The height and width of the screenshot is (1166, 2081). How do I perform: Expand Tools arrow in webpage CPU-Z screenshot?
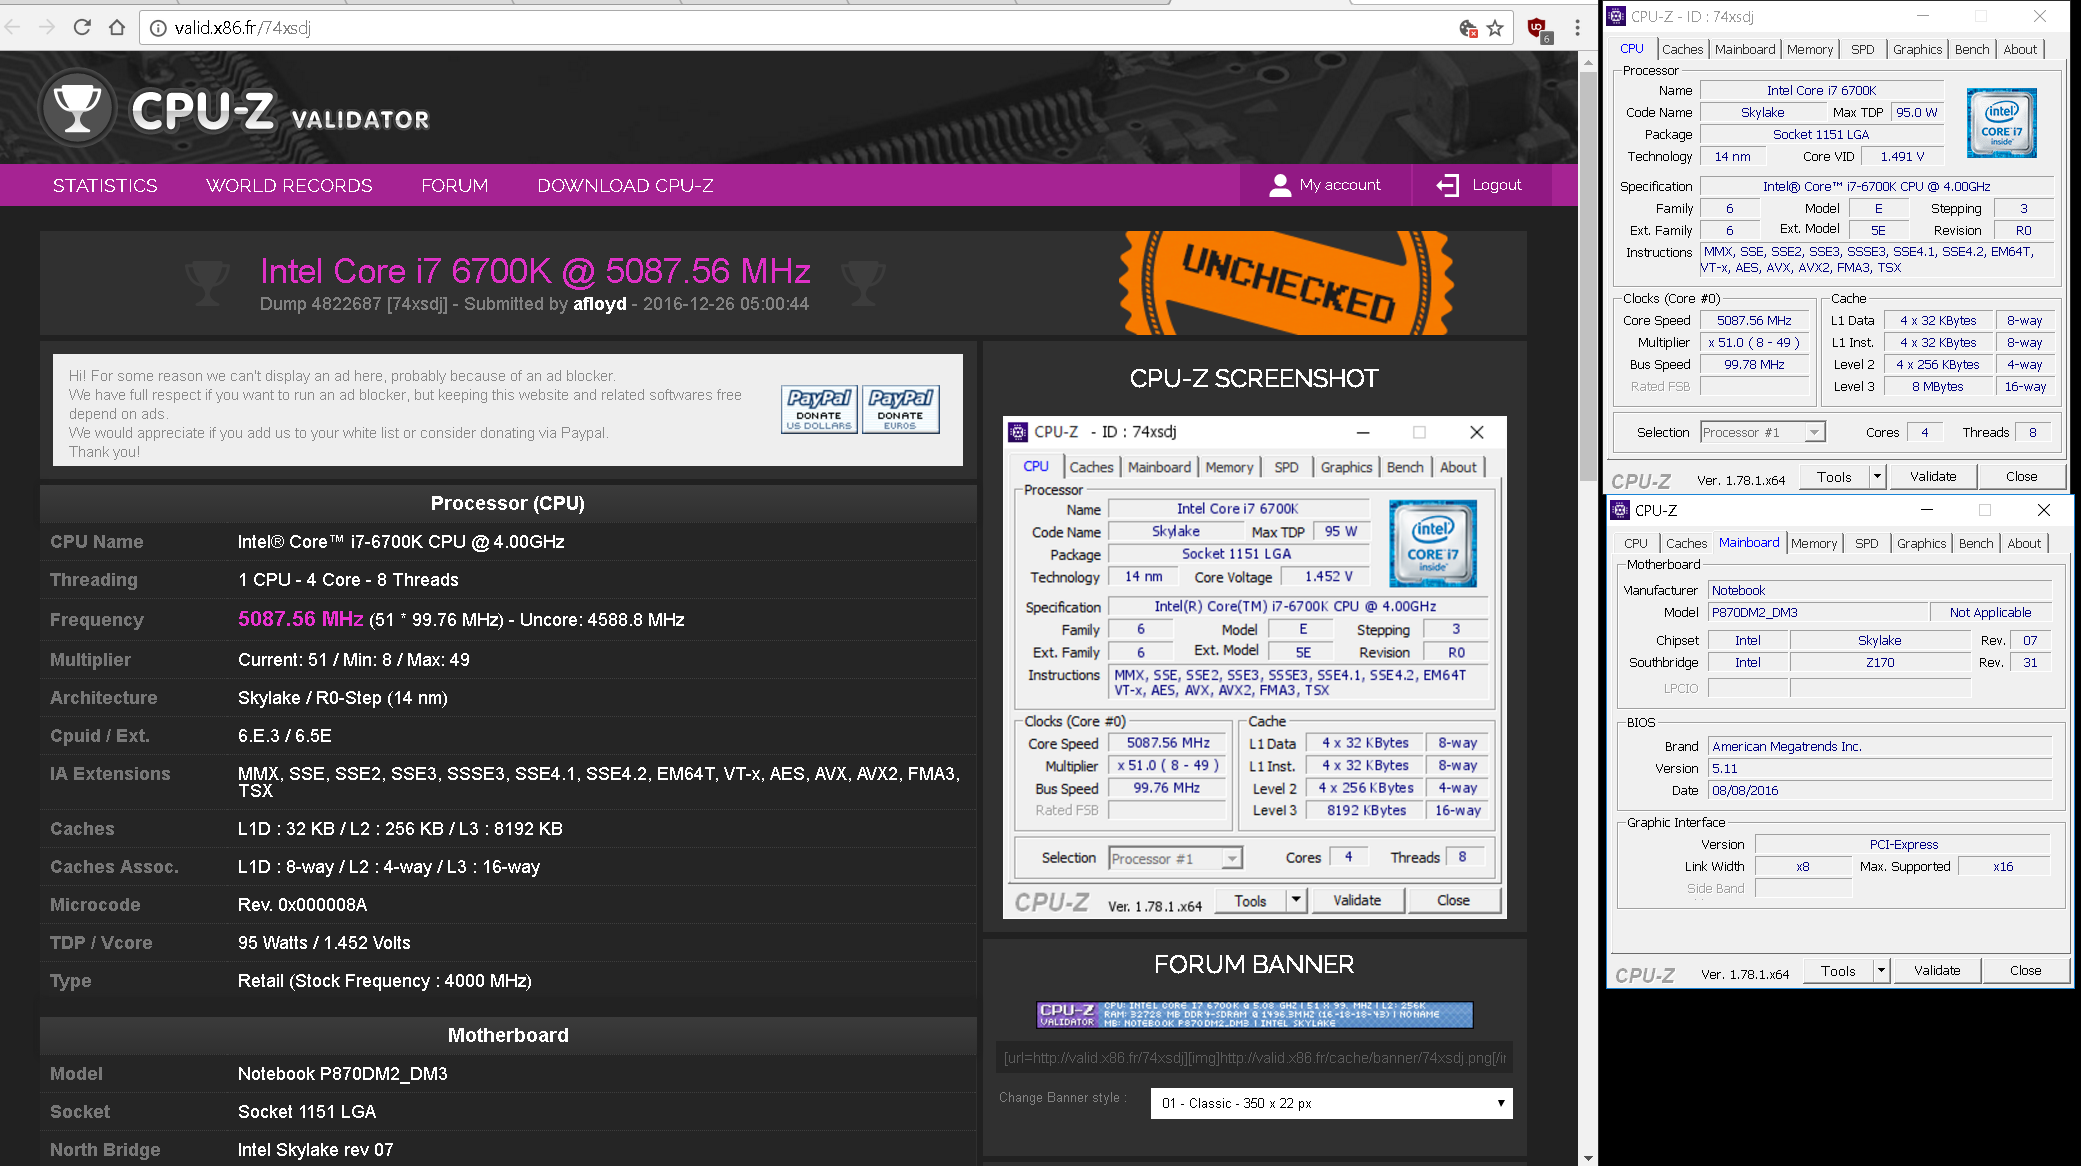(x=1296, y=900)
